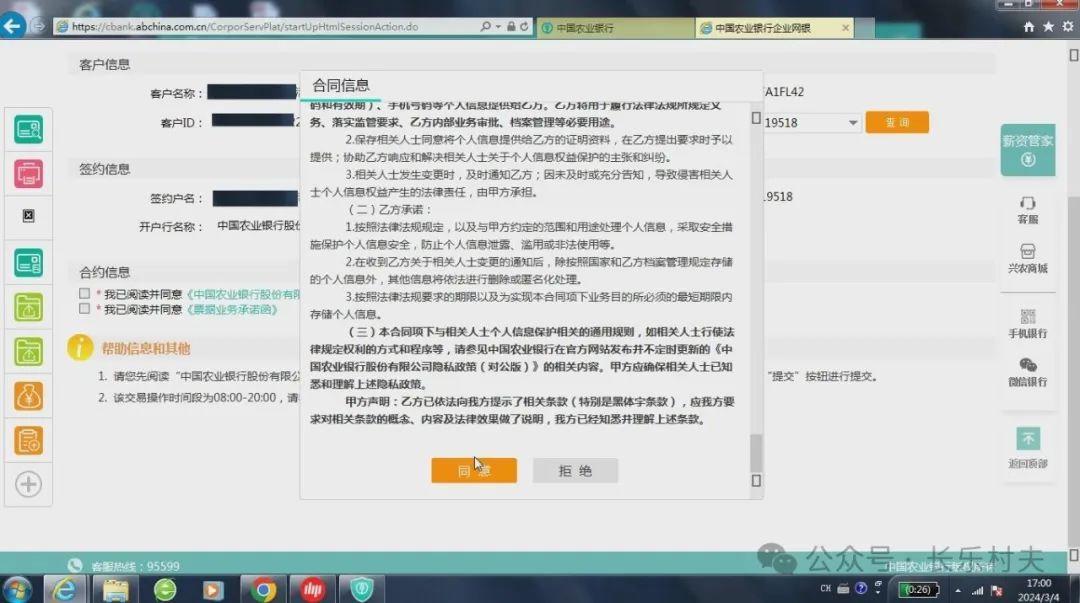
Task: Click the pink printer sidebar icon
Action: coord(28,174)
